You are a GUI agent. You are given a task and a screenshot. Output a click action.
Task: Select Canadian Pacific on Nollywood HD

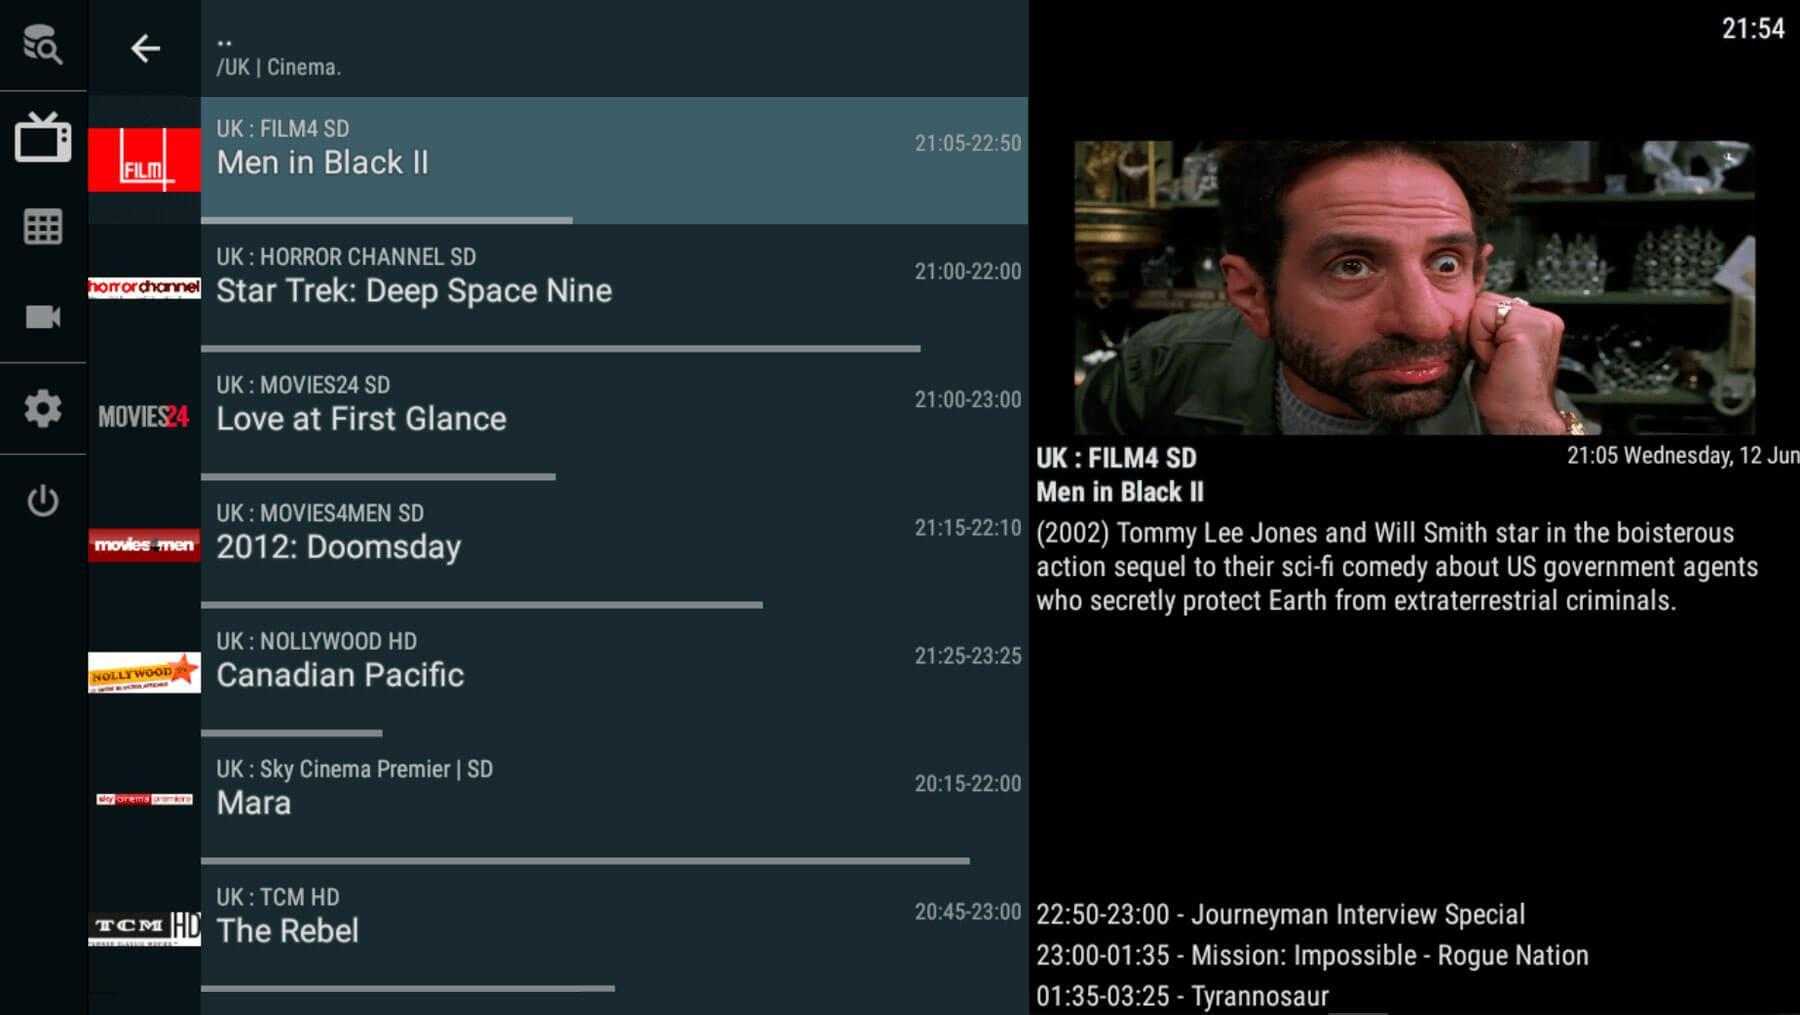(x=613, y=674)
